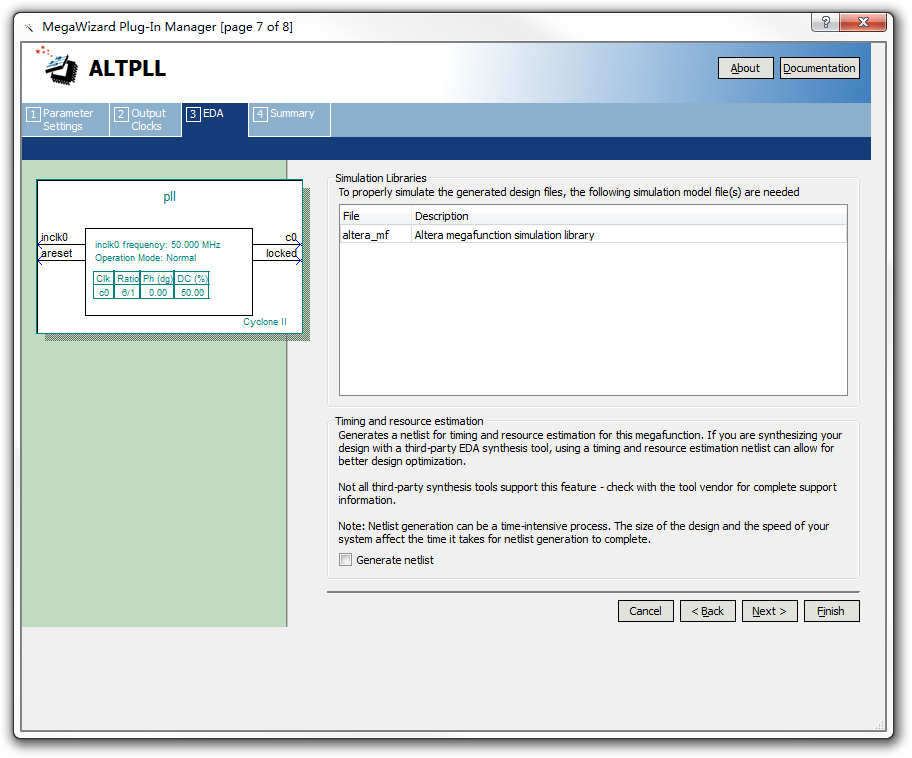Open the Documentation button
The height and width of the screenshot is (758, 912).
point(819,68)
